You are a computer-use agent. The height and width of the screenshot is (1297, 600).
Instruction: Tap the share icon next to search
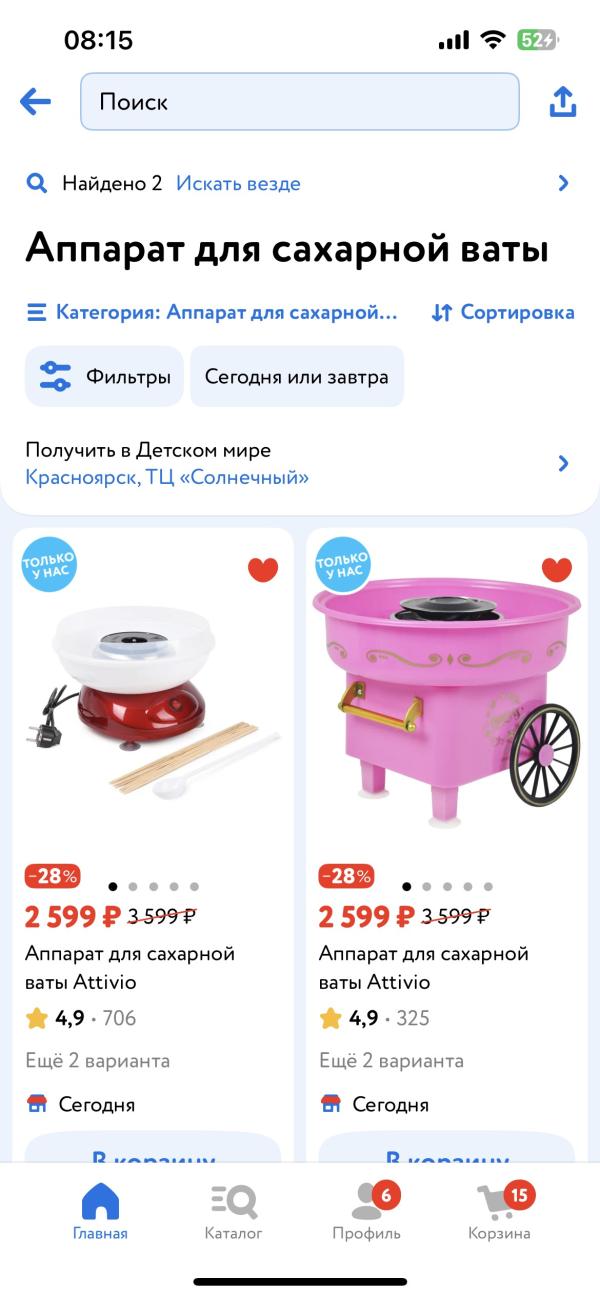click(563, 101)
